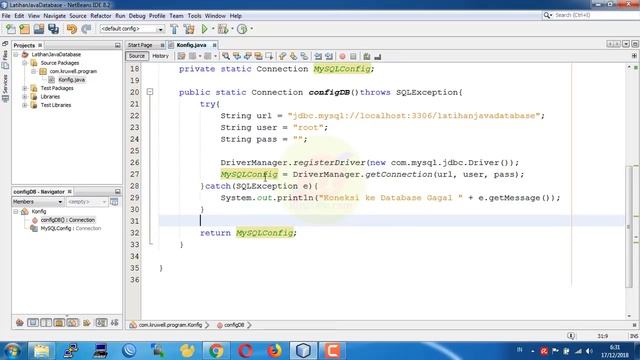Image resolution: width=640 pixels, height=360 pixels.
Task: Click the Toggle Highlight Search icon
Action: pos(258,56)
